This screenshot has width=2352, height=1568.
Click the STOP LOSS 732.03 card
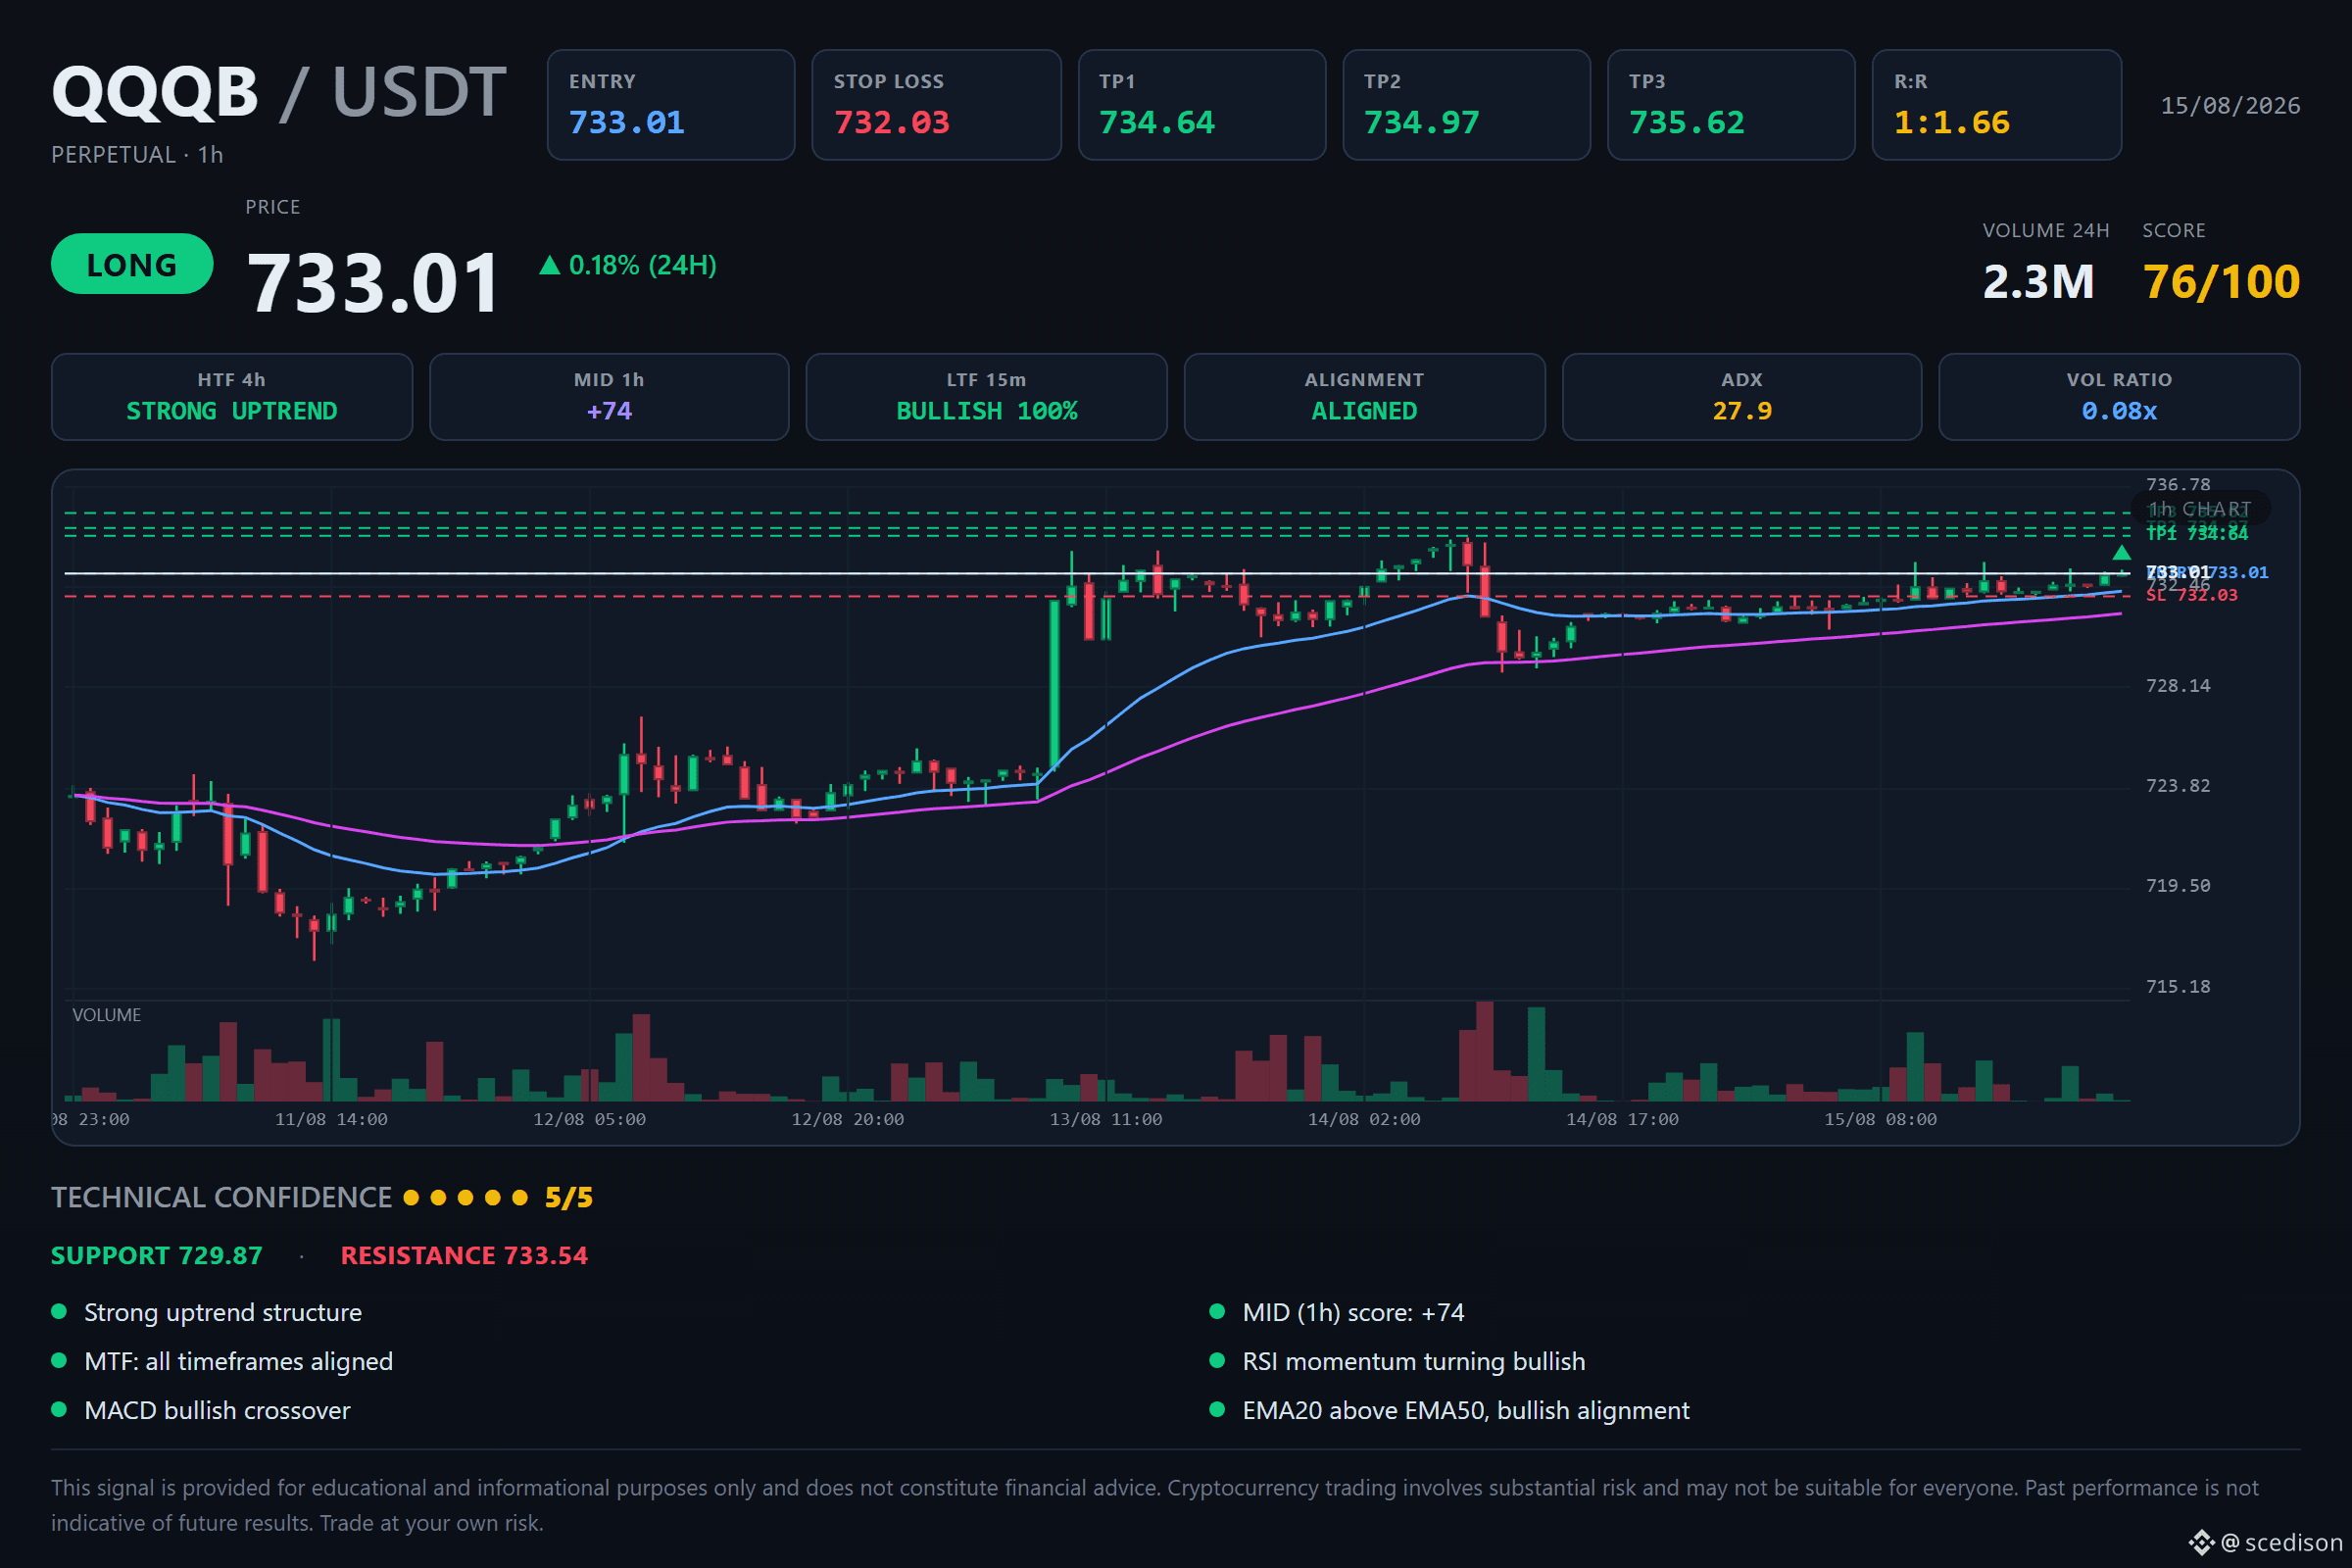coord(936,105)
